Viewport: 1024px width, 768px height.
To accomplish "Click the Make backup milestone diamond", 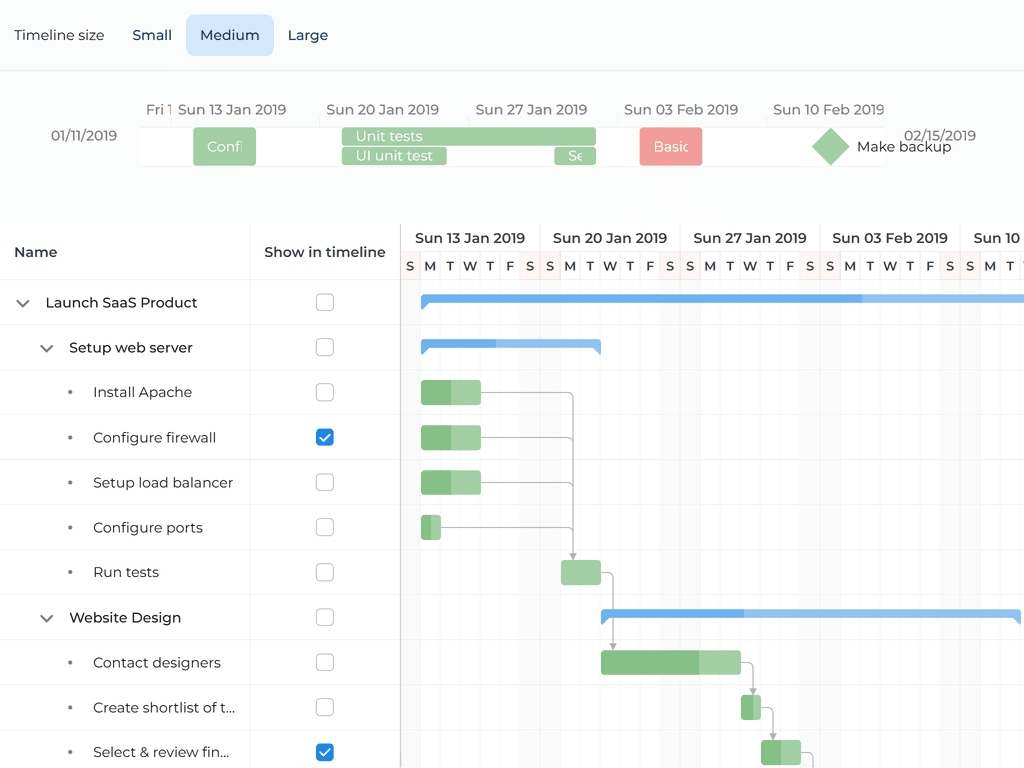I will point(830,146).
